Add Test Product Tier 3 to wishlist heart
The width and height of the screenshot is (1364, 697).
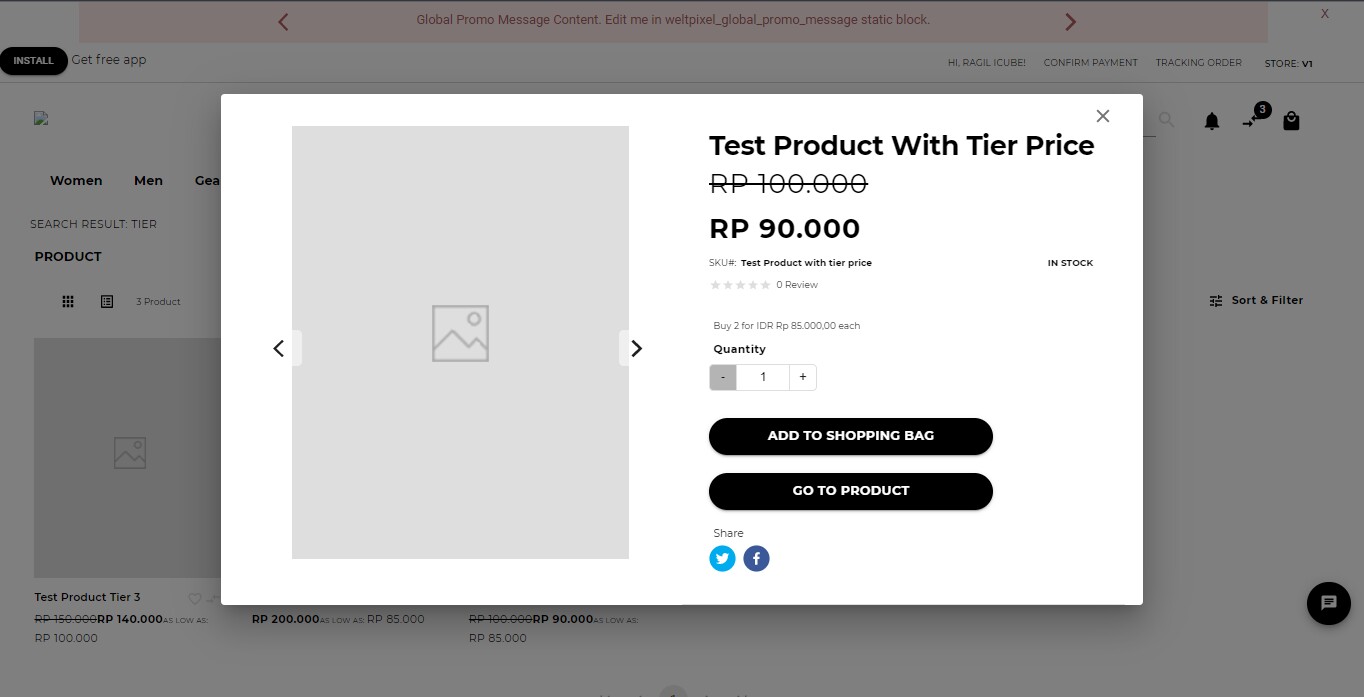pos(194,599)
